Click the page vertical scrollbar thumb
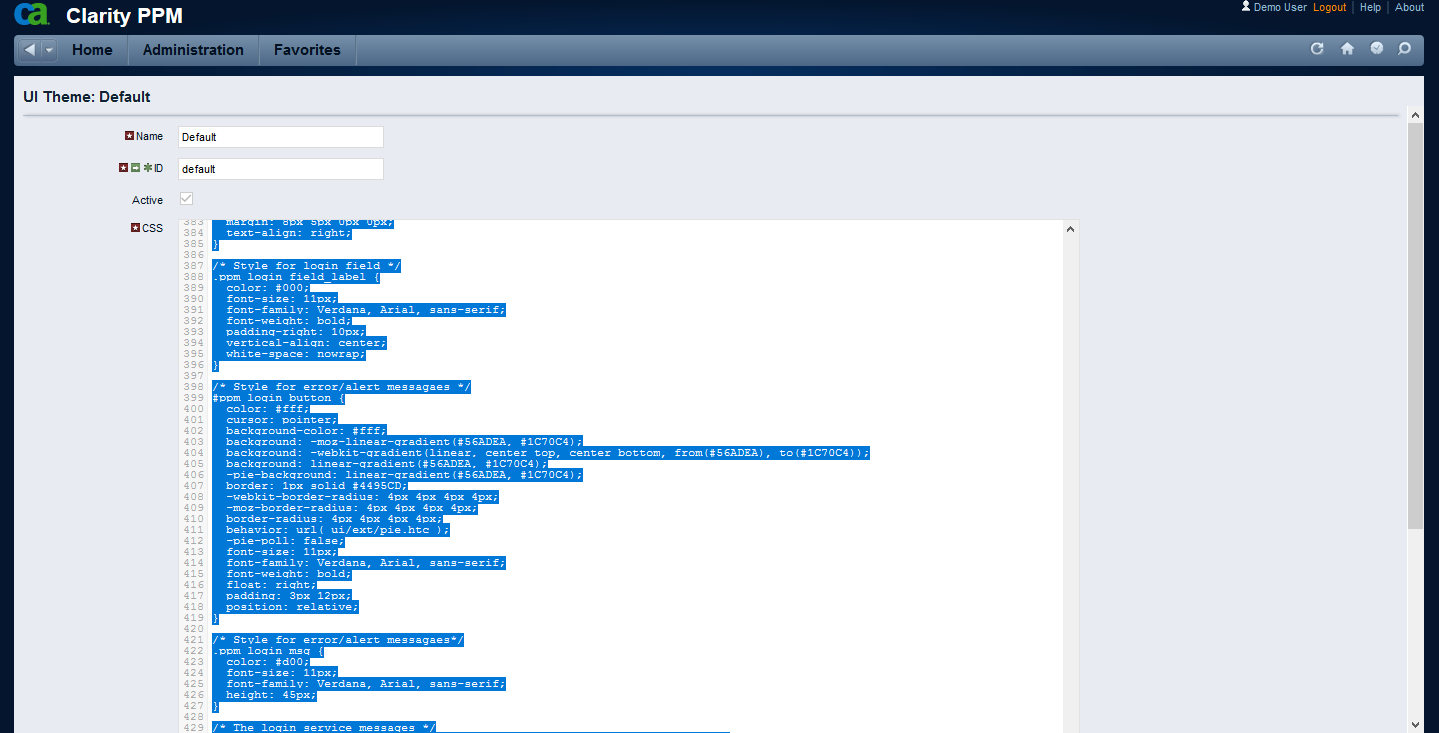The width and height of the screenshot is (1439, 733). [1415, 325]
